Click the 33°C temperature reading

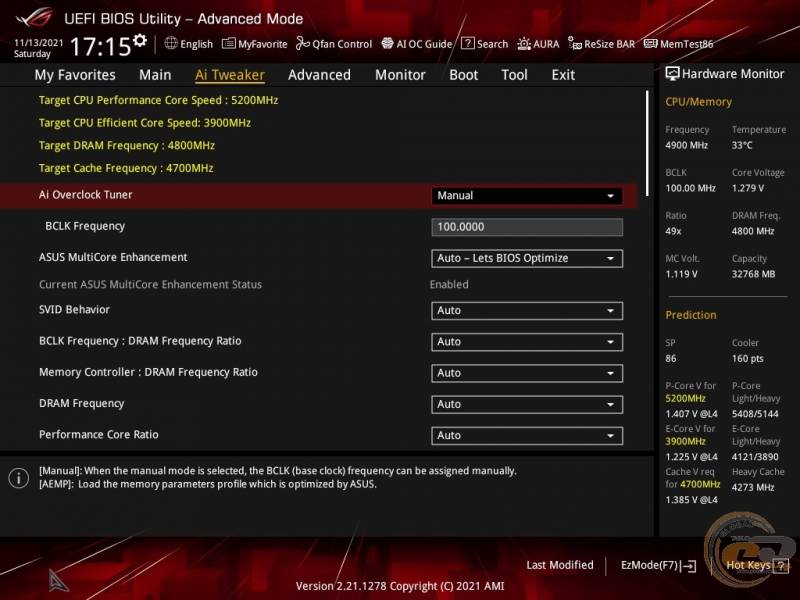click(x=742, y=145)
